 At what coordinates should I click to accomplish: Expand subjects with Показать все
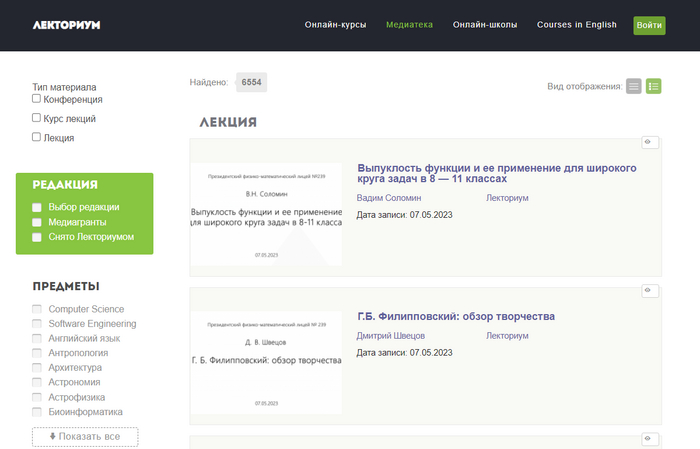click(85, 437)
